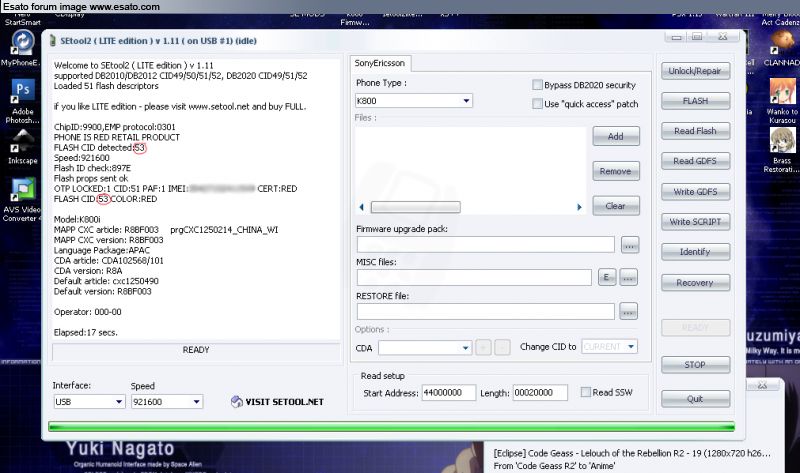Viewport: 800px width, 473px height.
Task: Click Files list scroll left arrow
Action: [x=361, y=207]
